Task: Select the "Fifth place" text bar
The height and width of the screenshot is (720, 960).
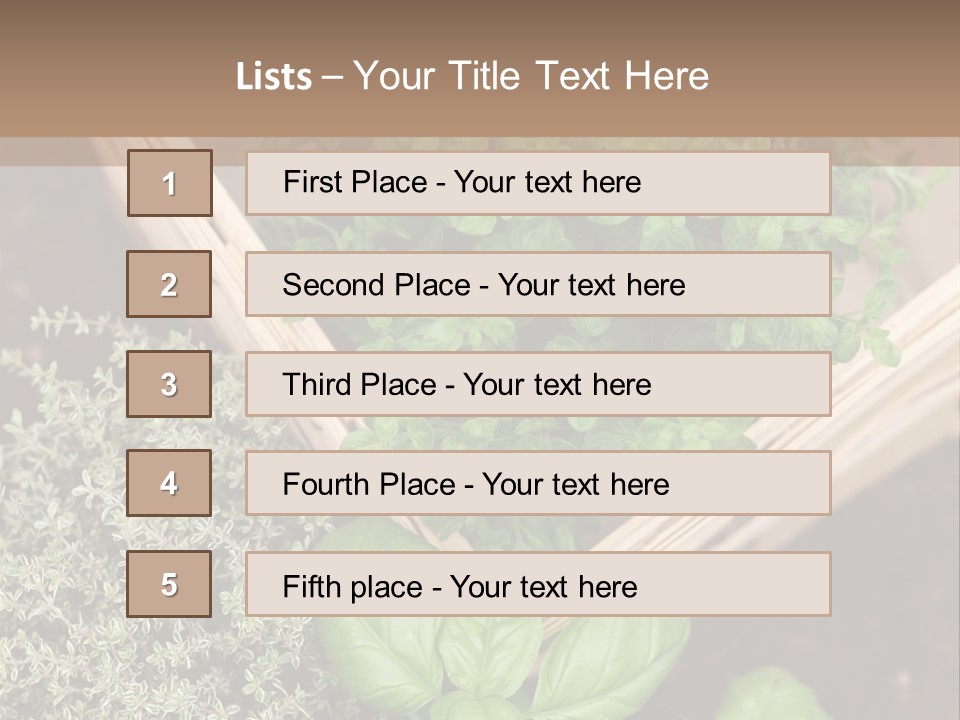Action: point(538,584)
